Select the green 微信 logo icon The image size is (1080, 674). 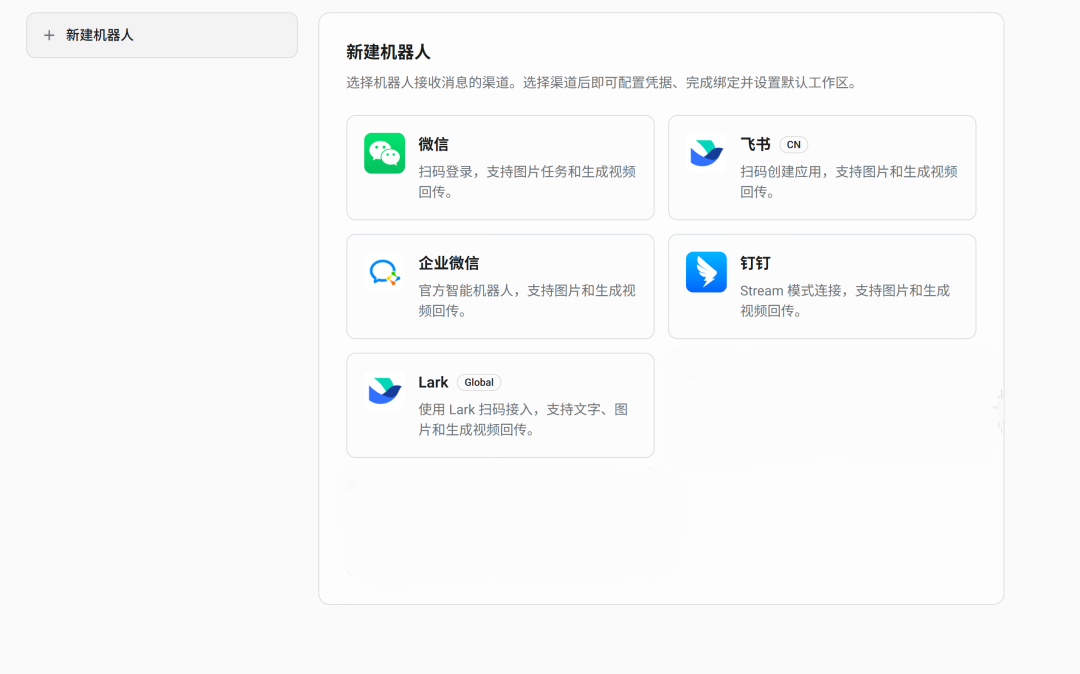[384, 153]
